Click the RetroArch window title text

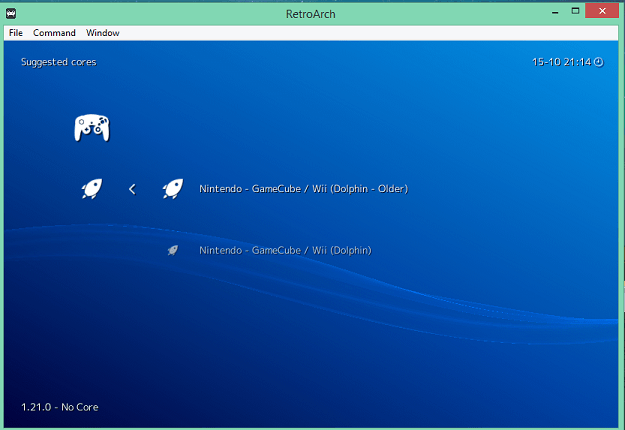point(312,12)
